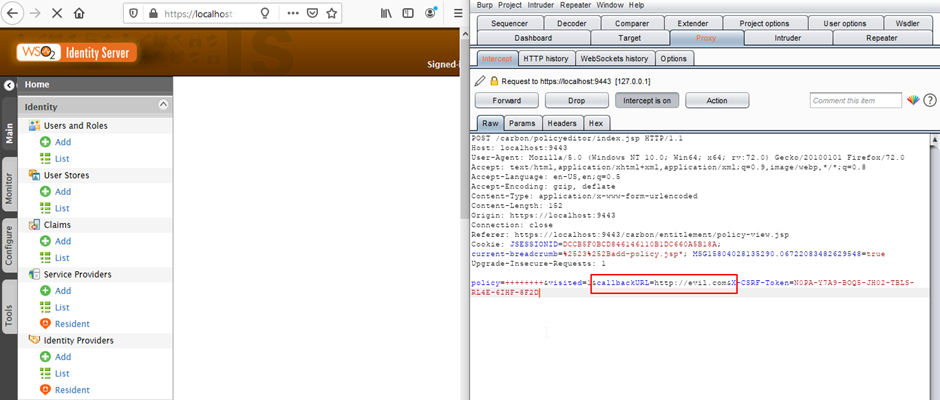Switch to WebSockets history sub-tab

pos(614,59)
